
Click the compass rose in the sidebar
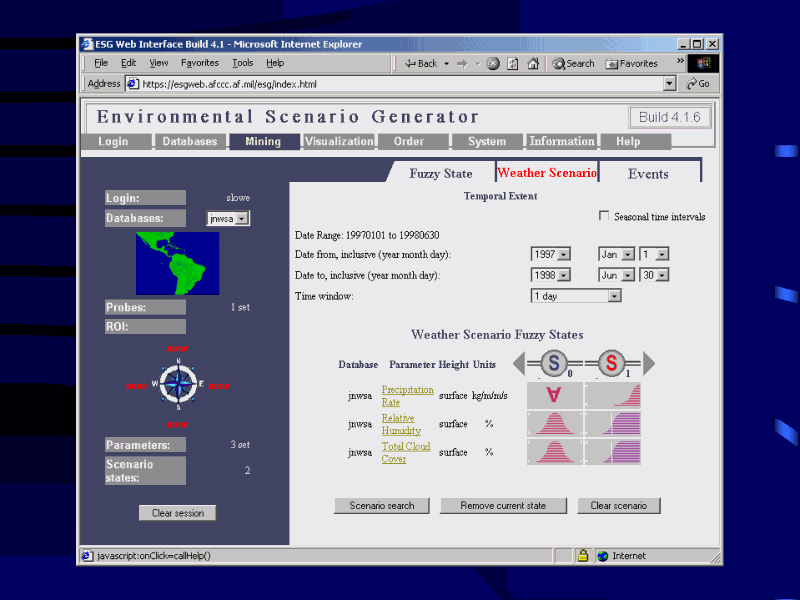[x=177, y=384]
